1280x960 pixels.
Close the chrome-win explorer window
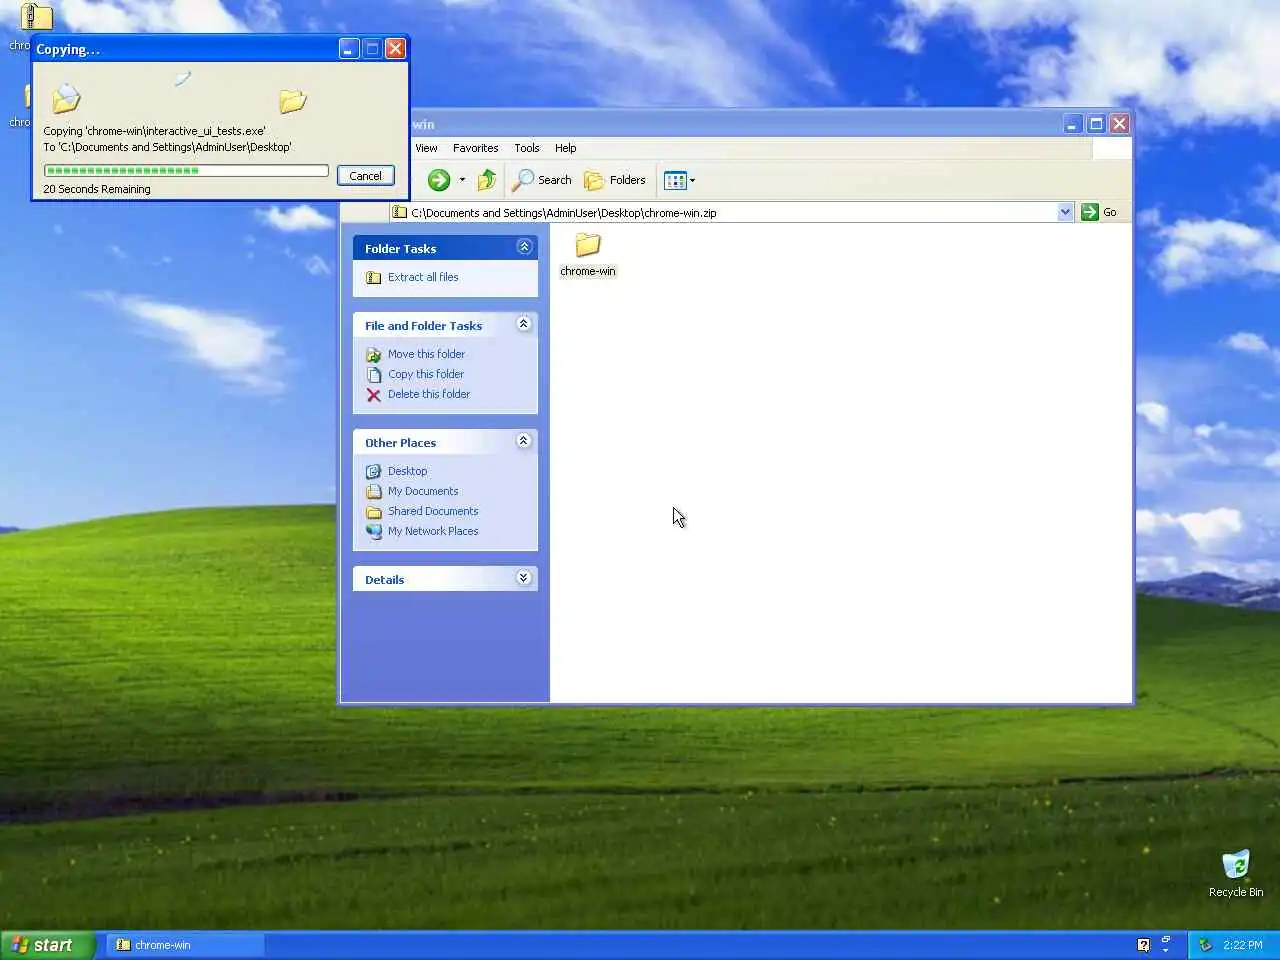click(x=1120, y=124)
